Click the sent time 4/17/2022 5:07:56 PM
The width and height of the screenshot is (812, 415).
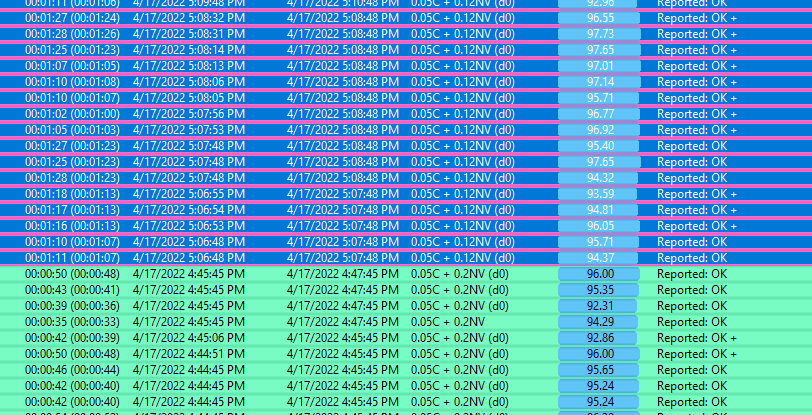pyautogui.click(x=188, y=114)
